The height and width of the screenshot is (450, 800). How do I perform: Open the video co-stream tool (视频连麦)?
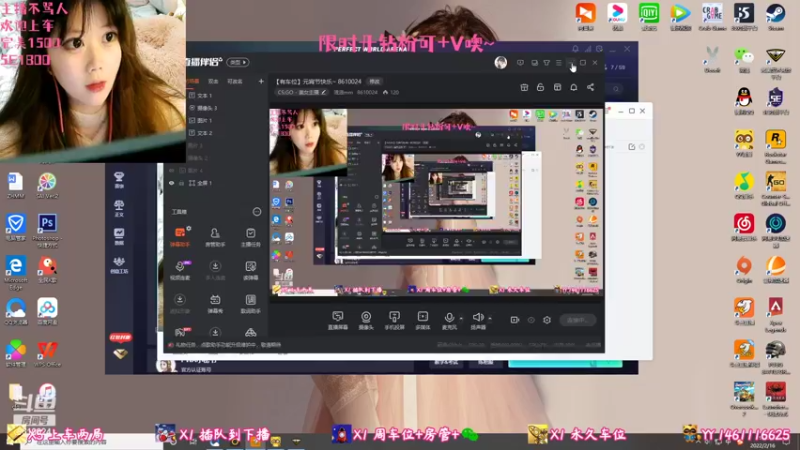point(180,270)
